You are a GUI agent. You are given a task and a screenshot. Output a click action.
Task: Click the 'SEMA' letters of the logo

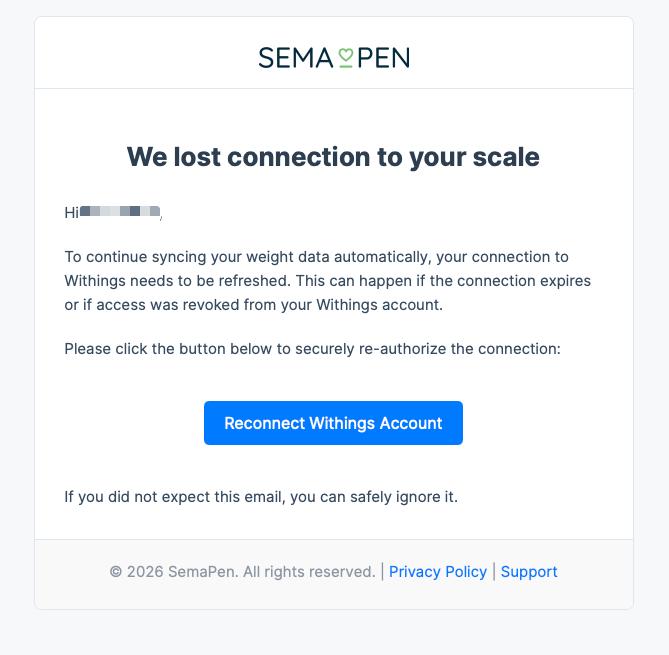[295, 58]
